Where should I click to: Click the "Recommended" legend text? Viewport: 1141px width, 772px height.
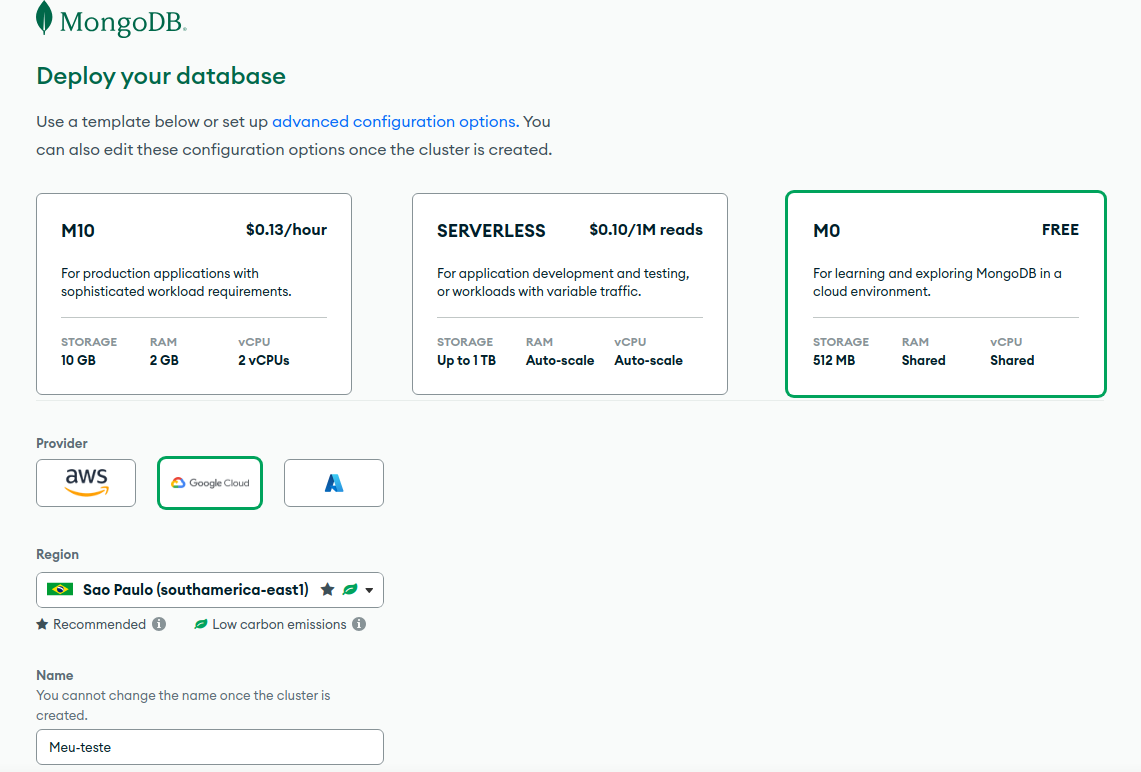(x=100, y=624)
